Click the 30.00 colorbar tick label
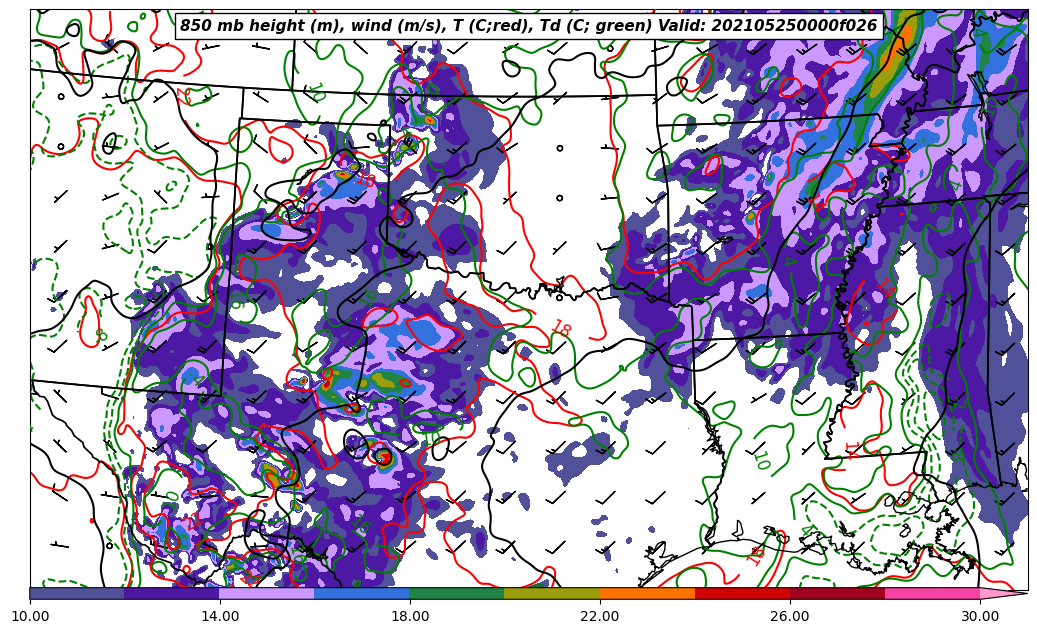This screenshot has height=633, width=1037. point(980,616)
